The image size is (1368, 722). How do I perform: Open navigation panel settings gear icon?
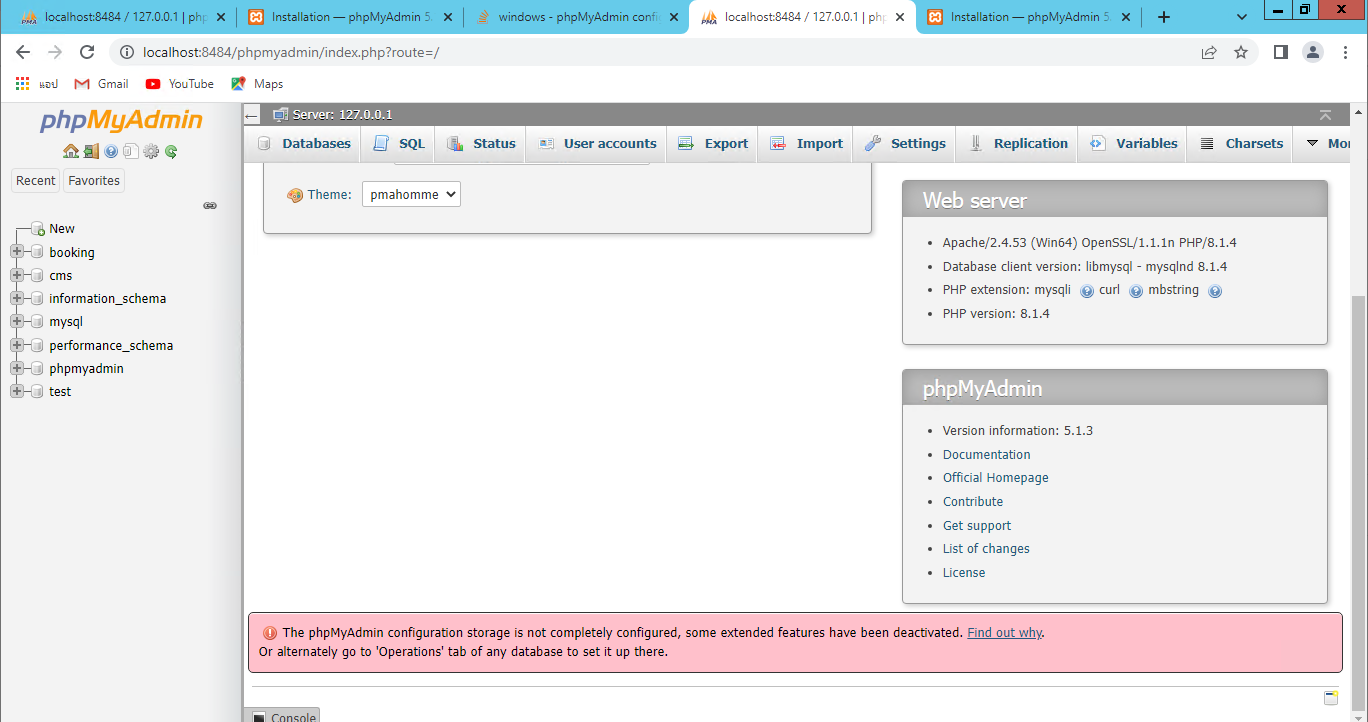point(151,152)
